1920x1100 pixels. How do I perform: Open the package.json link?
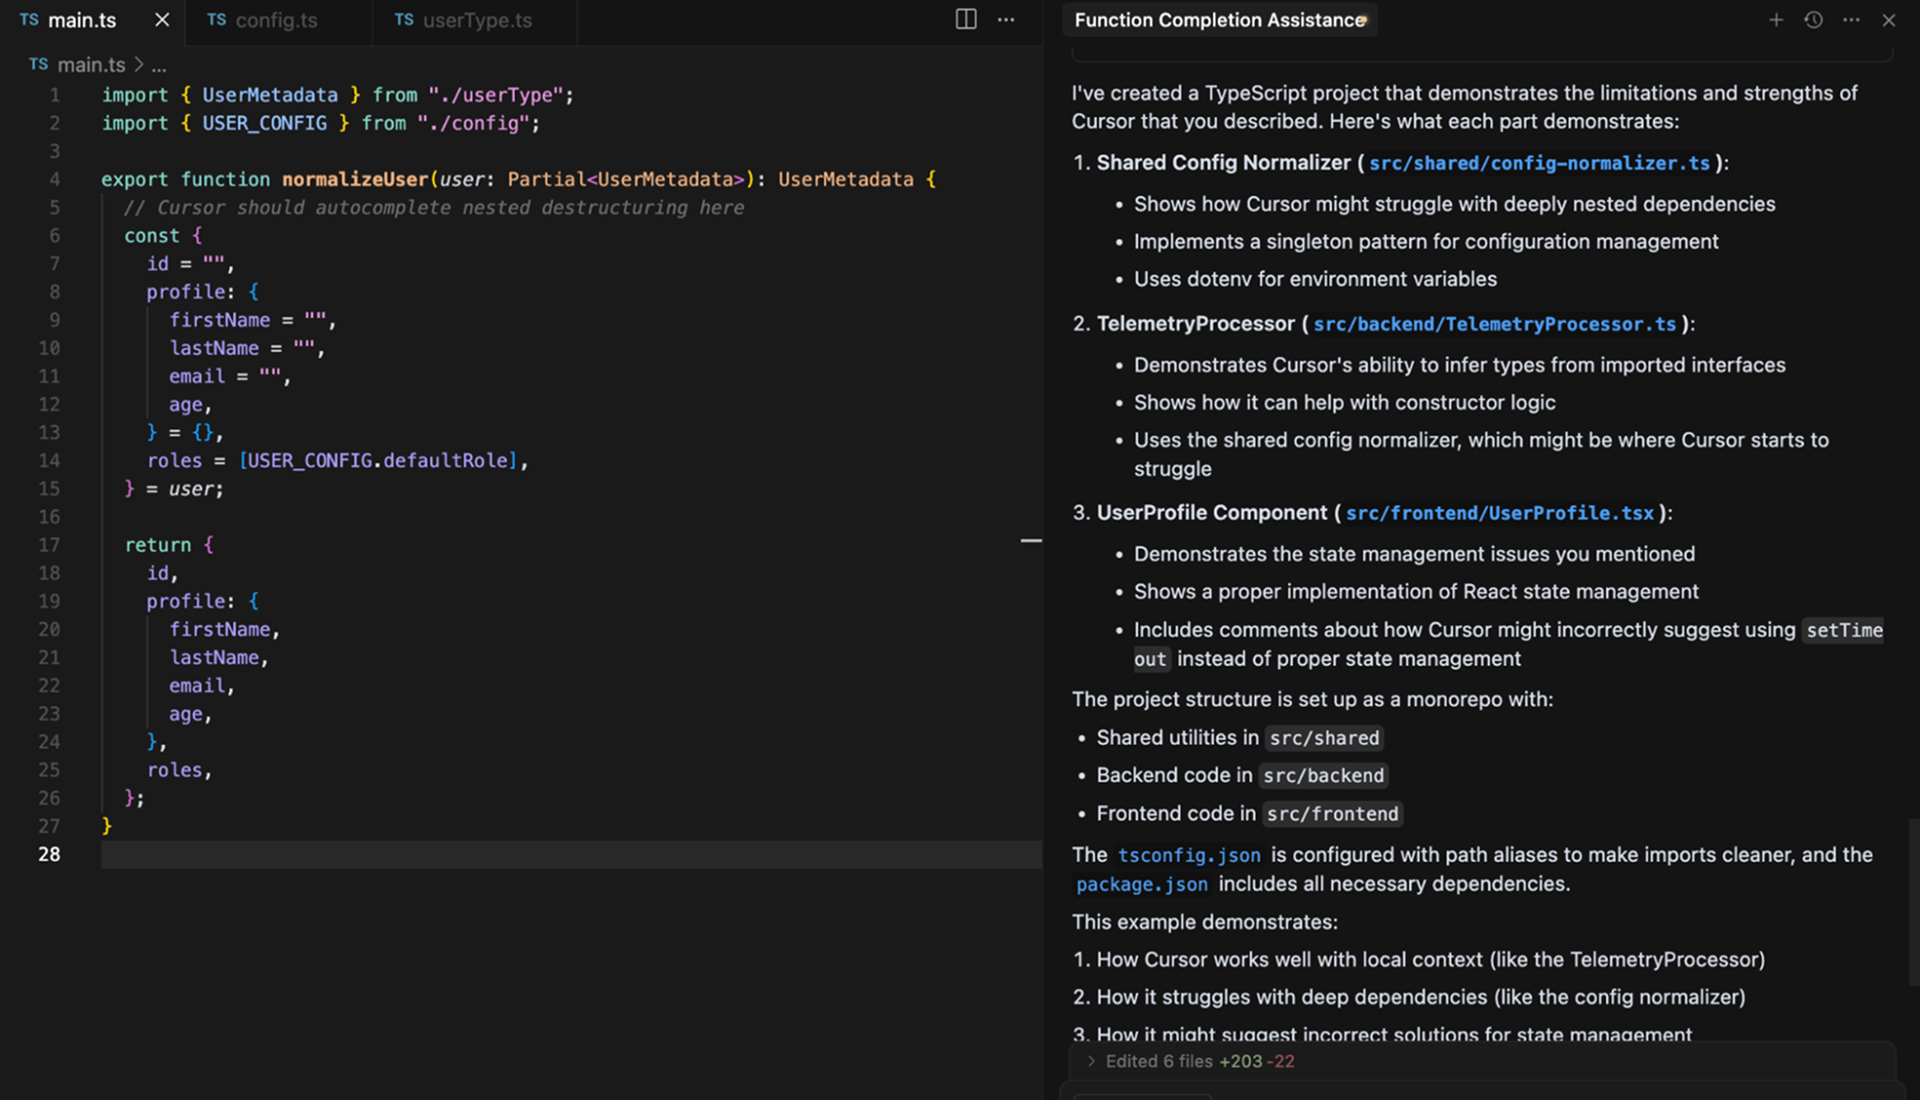[1142, 885]
